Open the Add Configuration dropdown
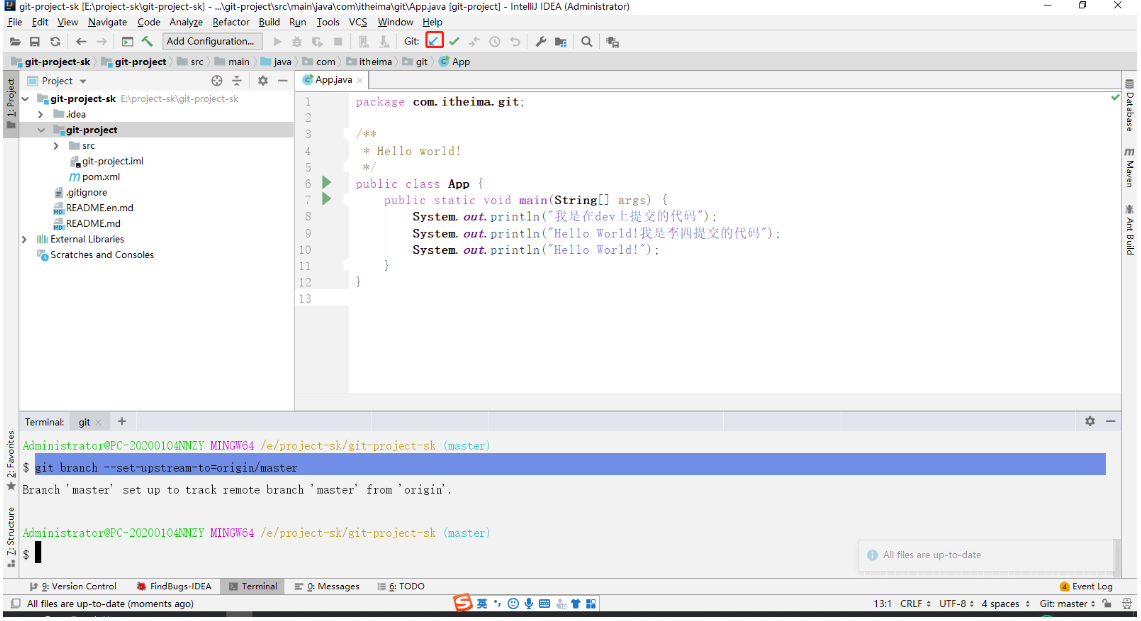Image resolution: width=1141 pixels, height=621 pixels. (x=210, y=41)
